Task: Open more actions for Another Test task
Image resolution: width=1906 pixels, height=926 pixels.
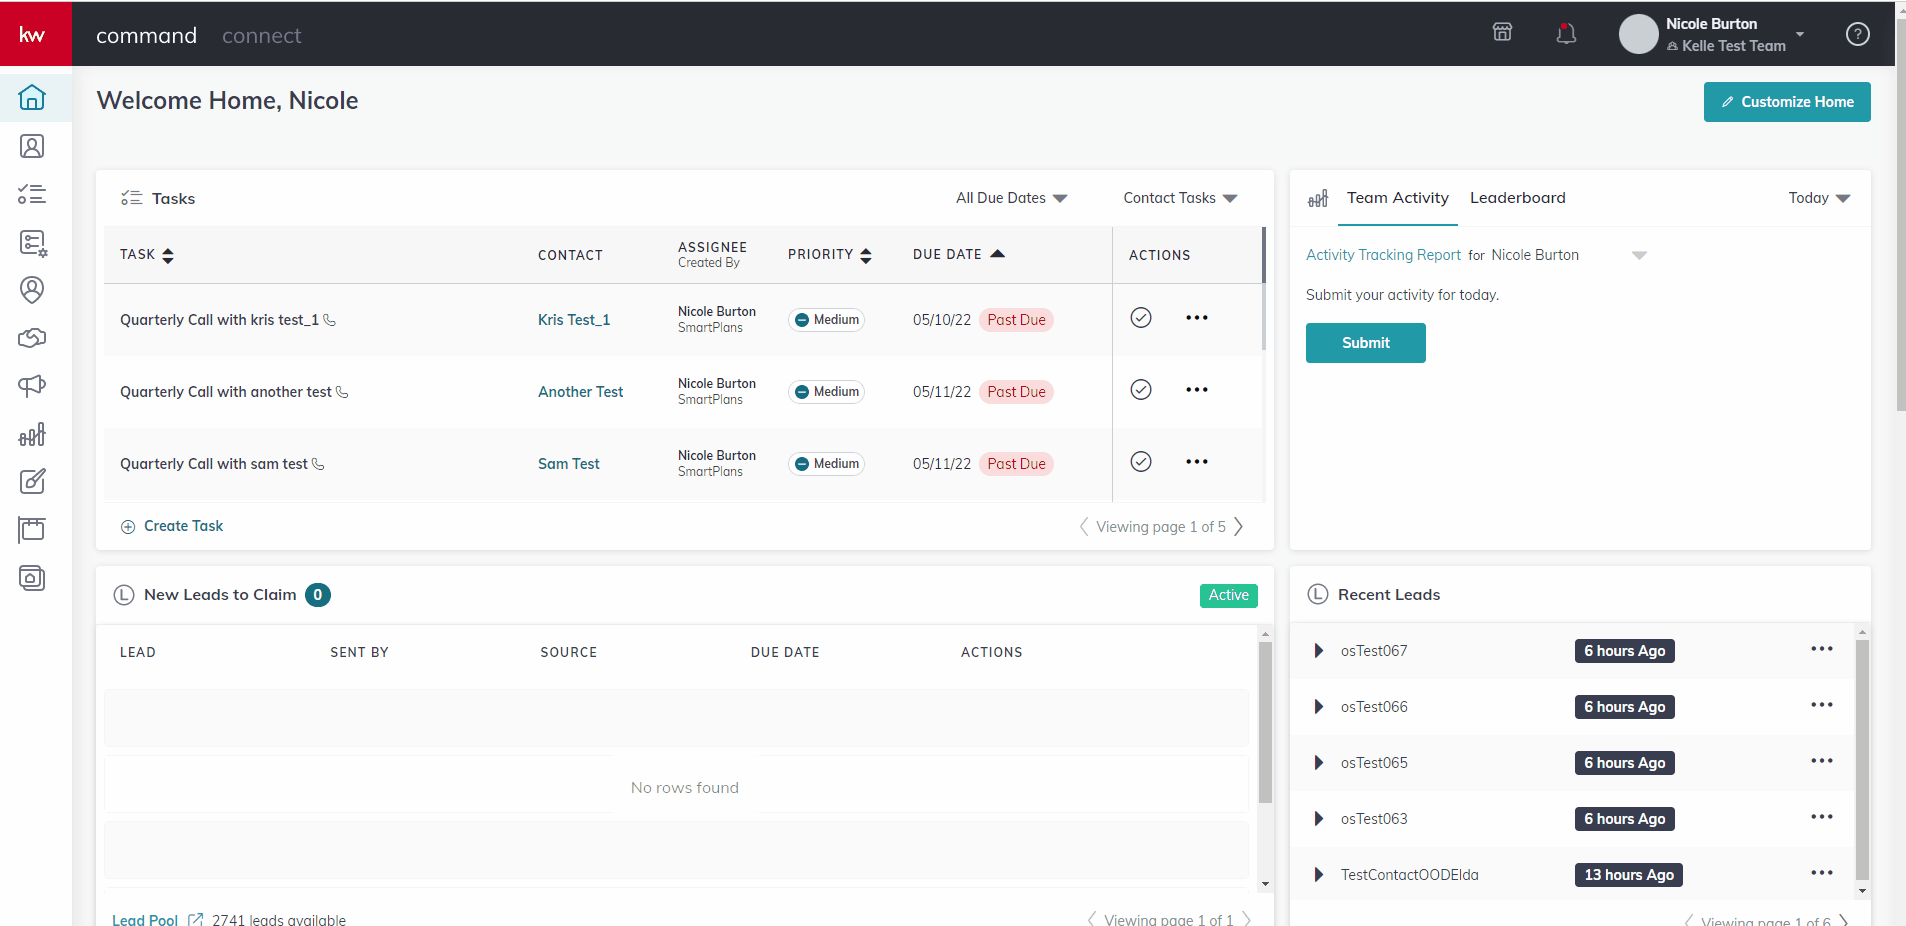Action: [x=1197, y=390]
